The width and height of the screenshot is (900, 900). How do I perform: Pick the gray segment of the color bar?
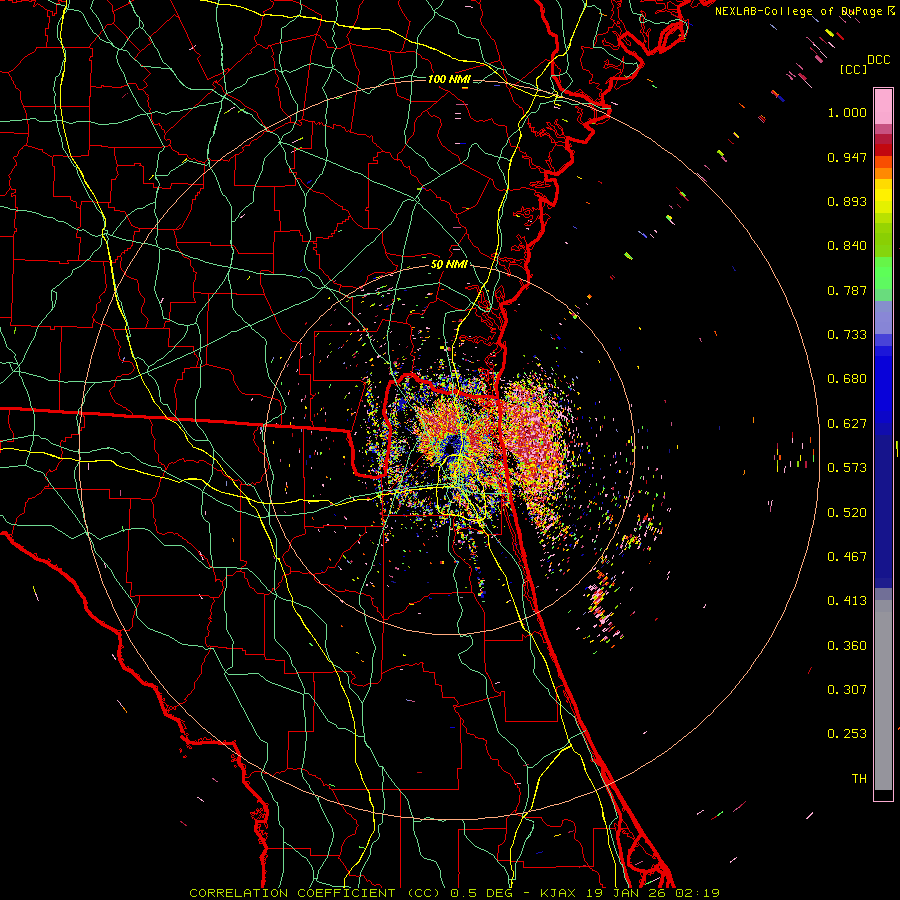883,695
